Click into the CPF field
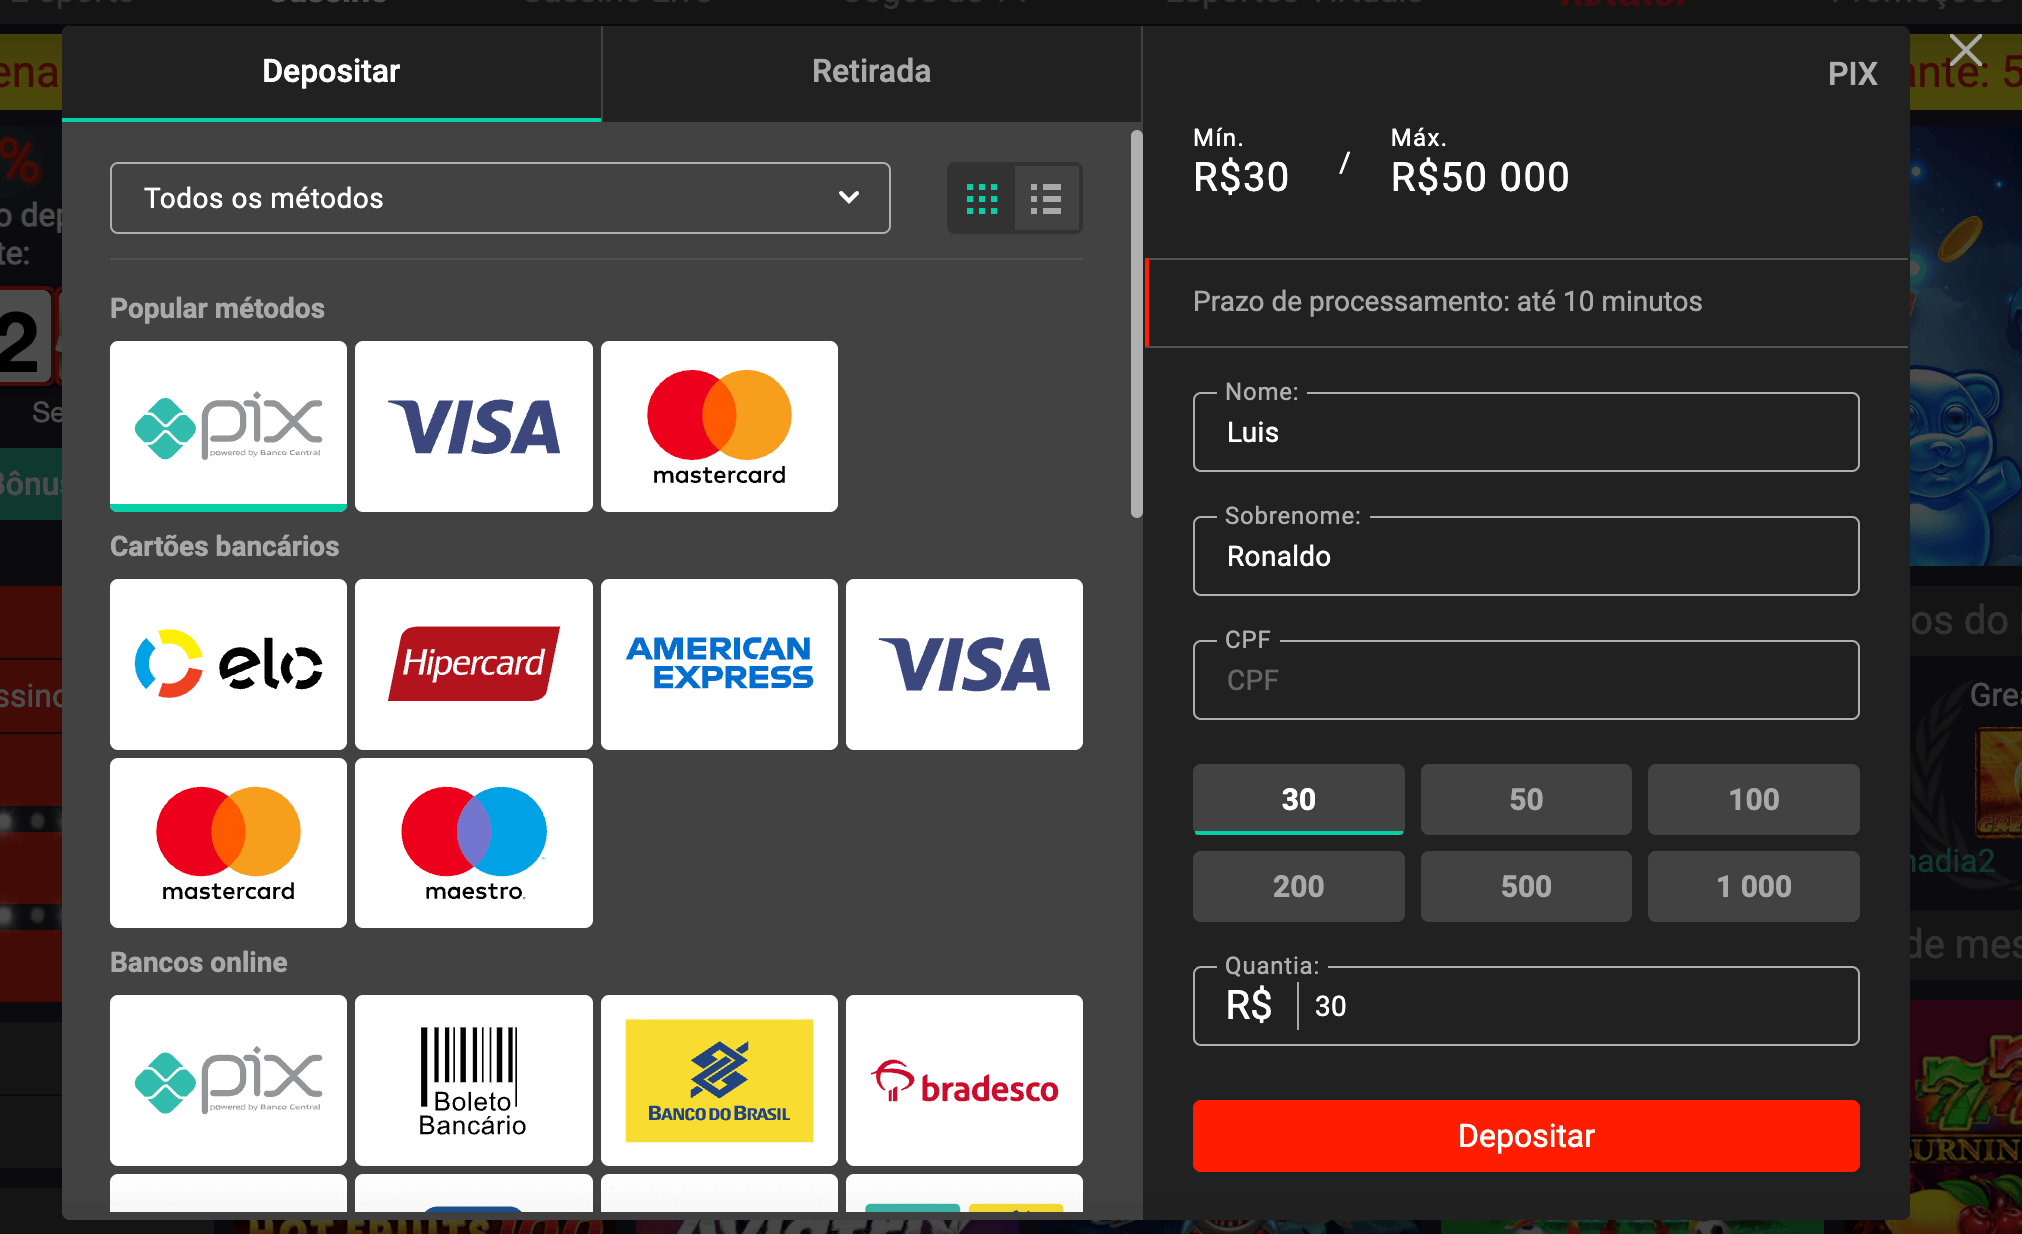The height and width of the screenshot is (1234, 2022). pos(1526,680)
